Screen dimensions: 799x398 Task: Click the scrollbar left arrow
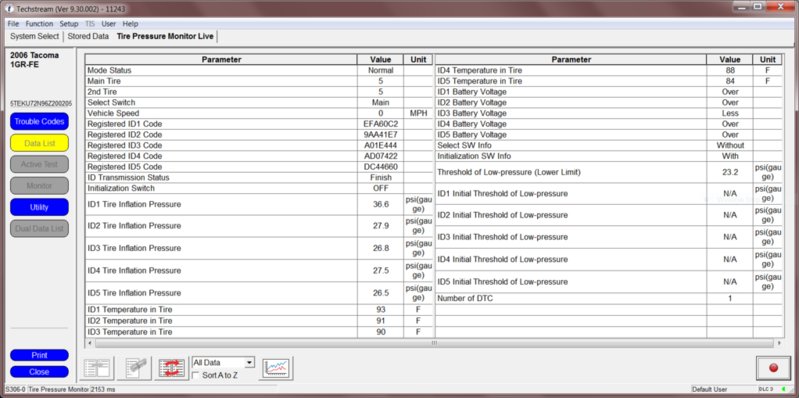point(90,343)
